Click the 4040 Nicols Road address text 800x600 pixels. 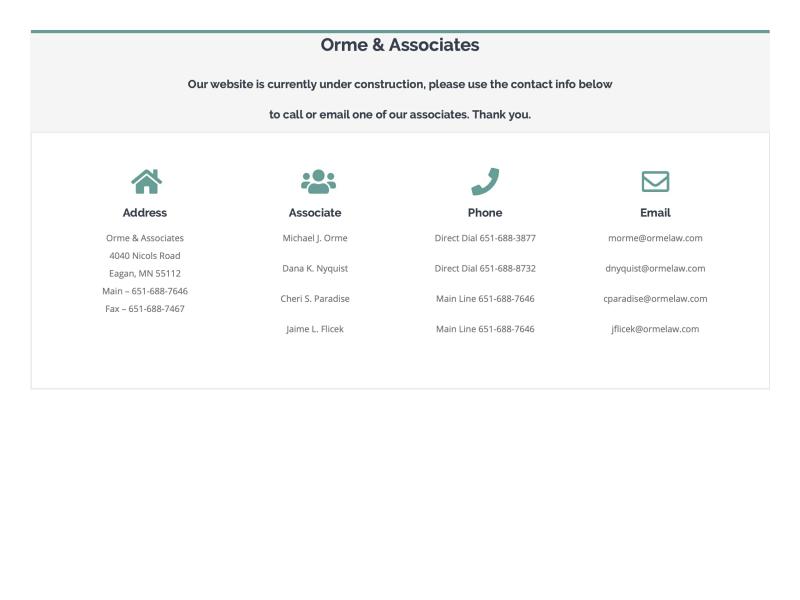[x=145, y=255]
